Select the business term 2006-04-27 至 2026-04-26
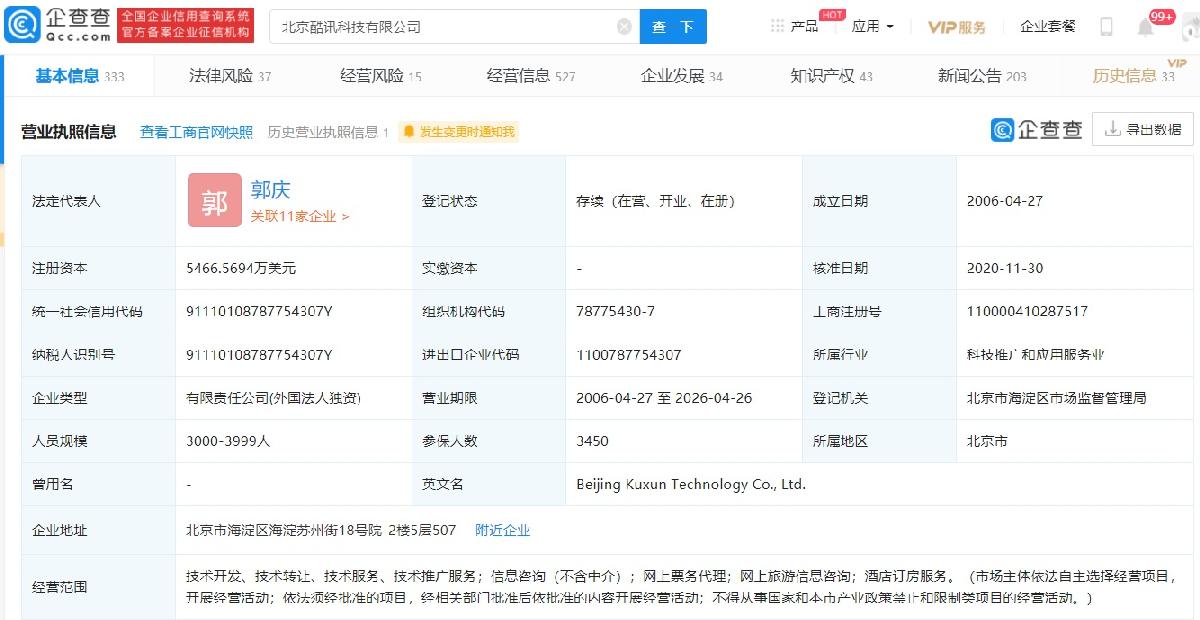1200x620 pixels. 664,398
